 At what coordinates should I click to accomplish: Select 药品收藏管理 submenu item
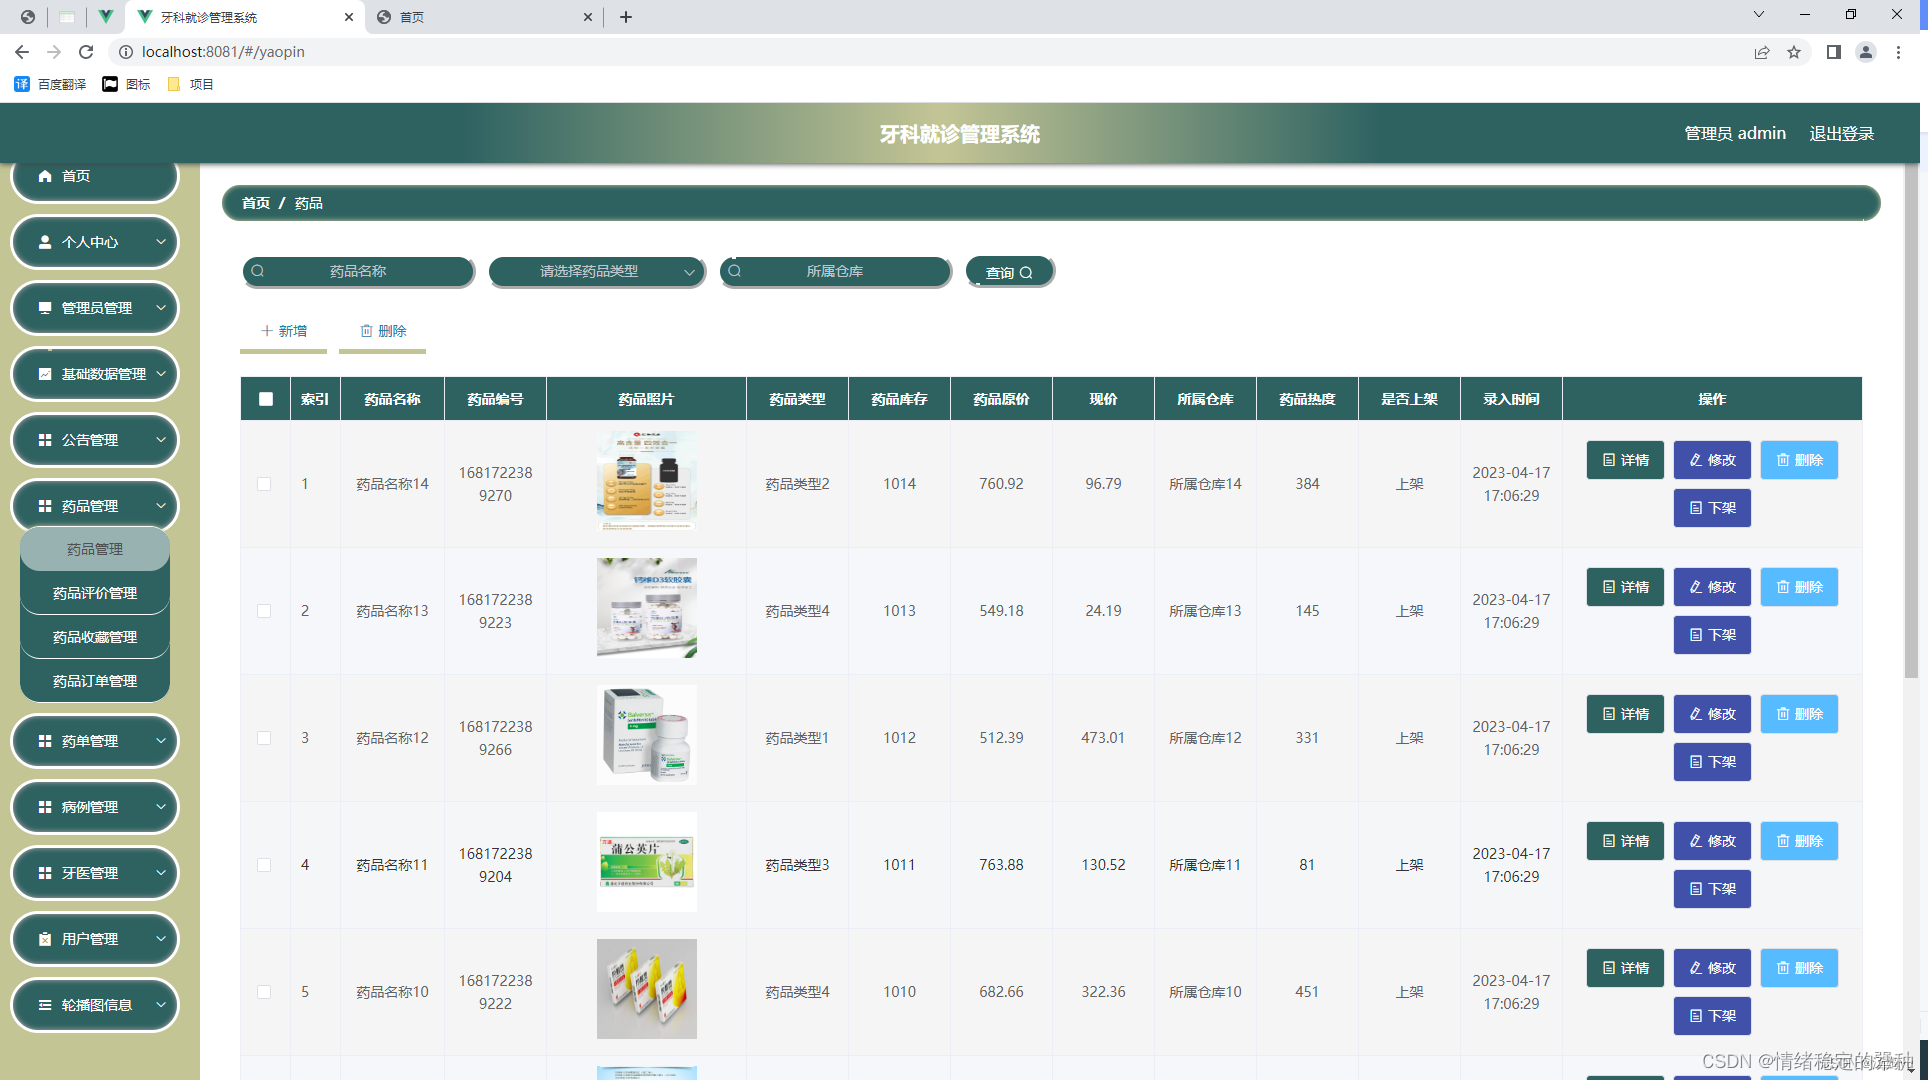coord(95,637)
